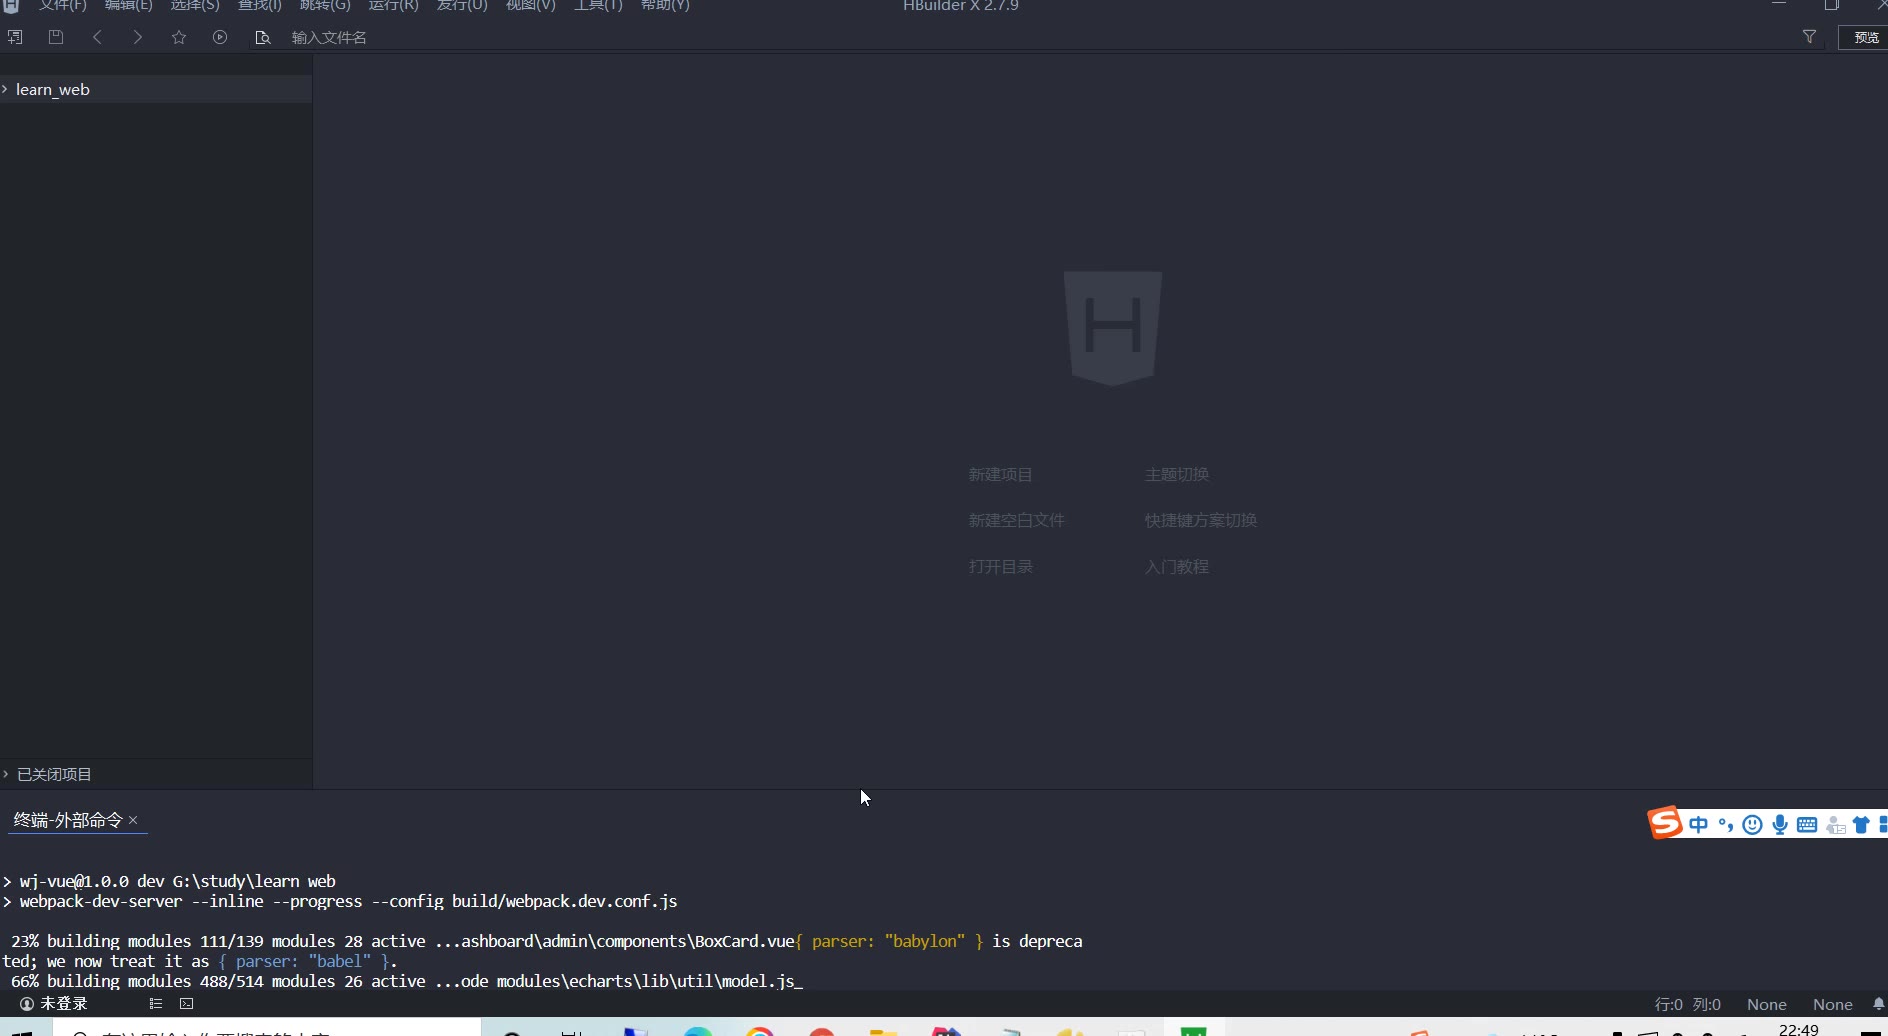Click the file search icon
The image size is (1888, 1036).
click(x=263, y=37)
